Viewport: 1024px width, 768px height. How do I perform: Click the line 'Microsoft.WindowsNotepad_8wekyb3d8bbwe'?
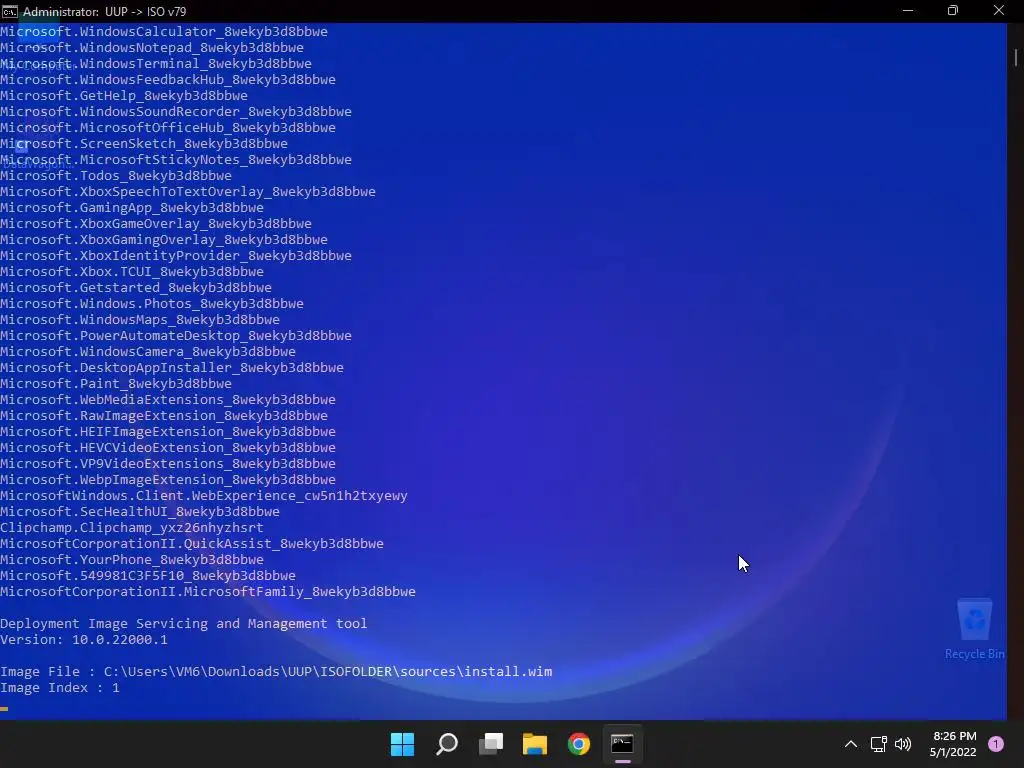point(152,48)
